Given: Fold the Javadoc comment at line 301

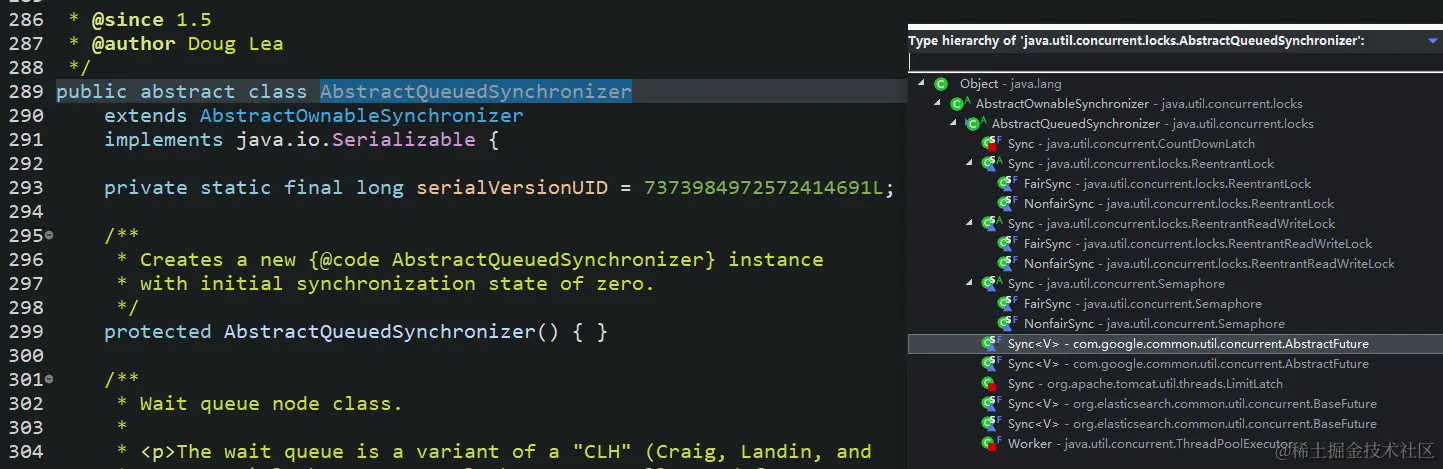Looking at the screenshot, I should pyautogui.click(x=49, y=380).
